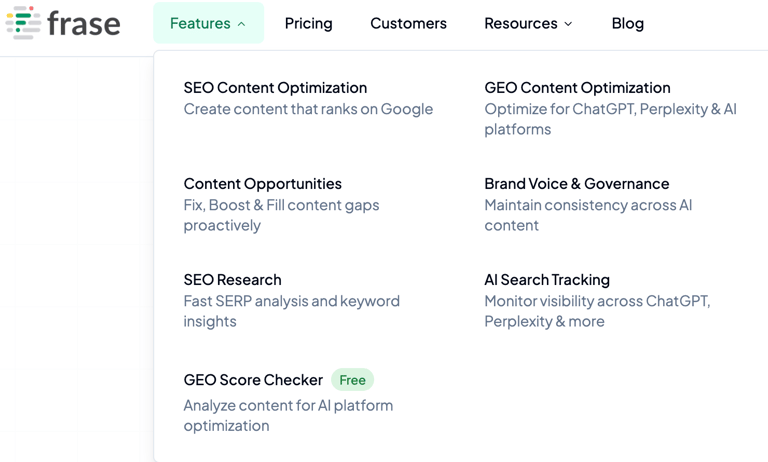
Task: Open GEO Content Optimization feature
Action: [577, 88]
